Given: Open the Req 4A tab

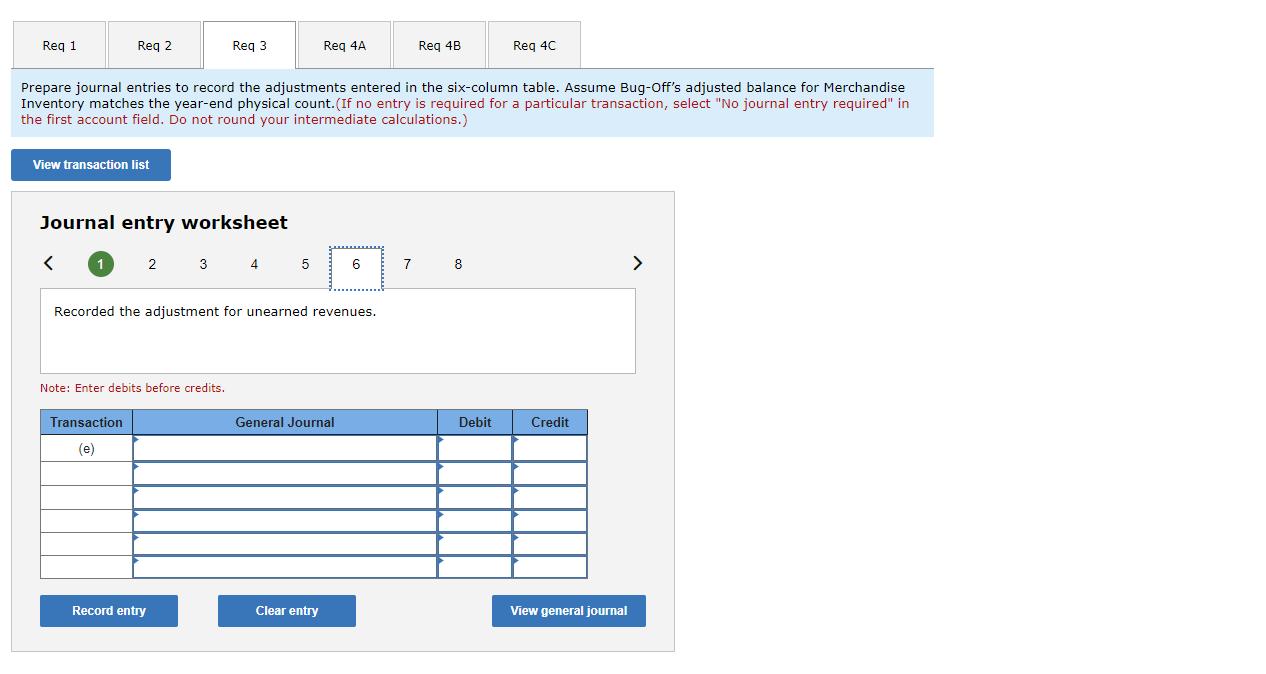Looking at the screenshot, I should [344, 45].
